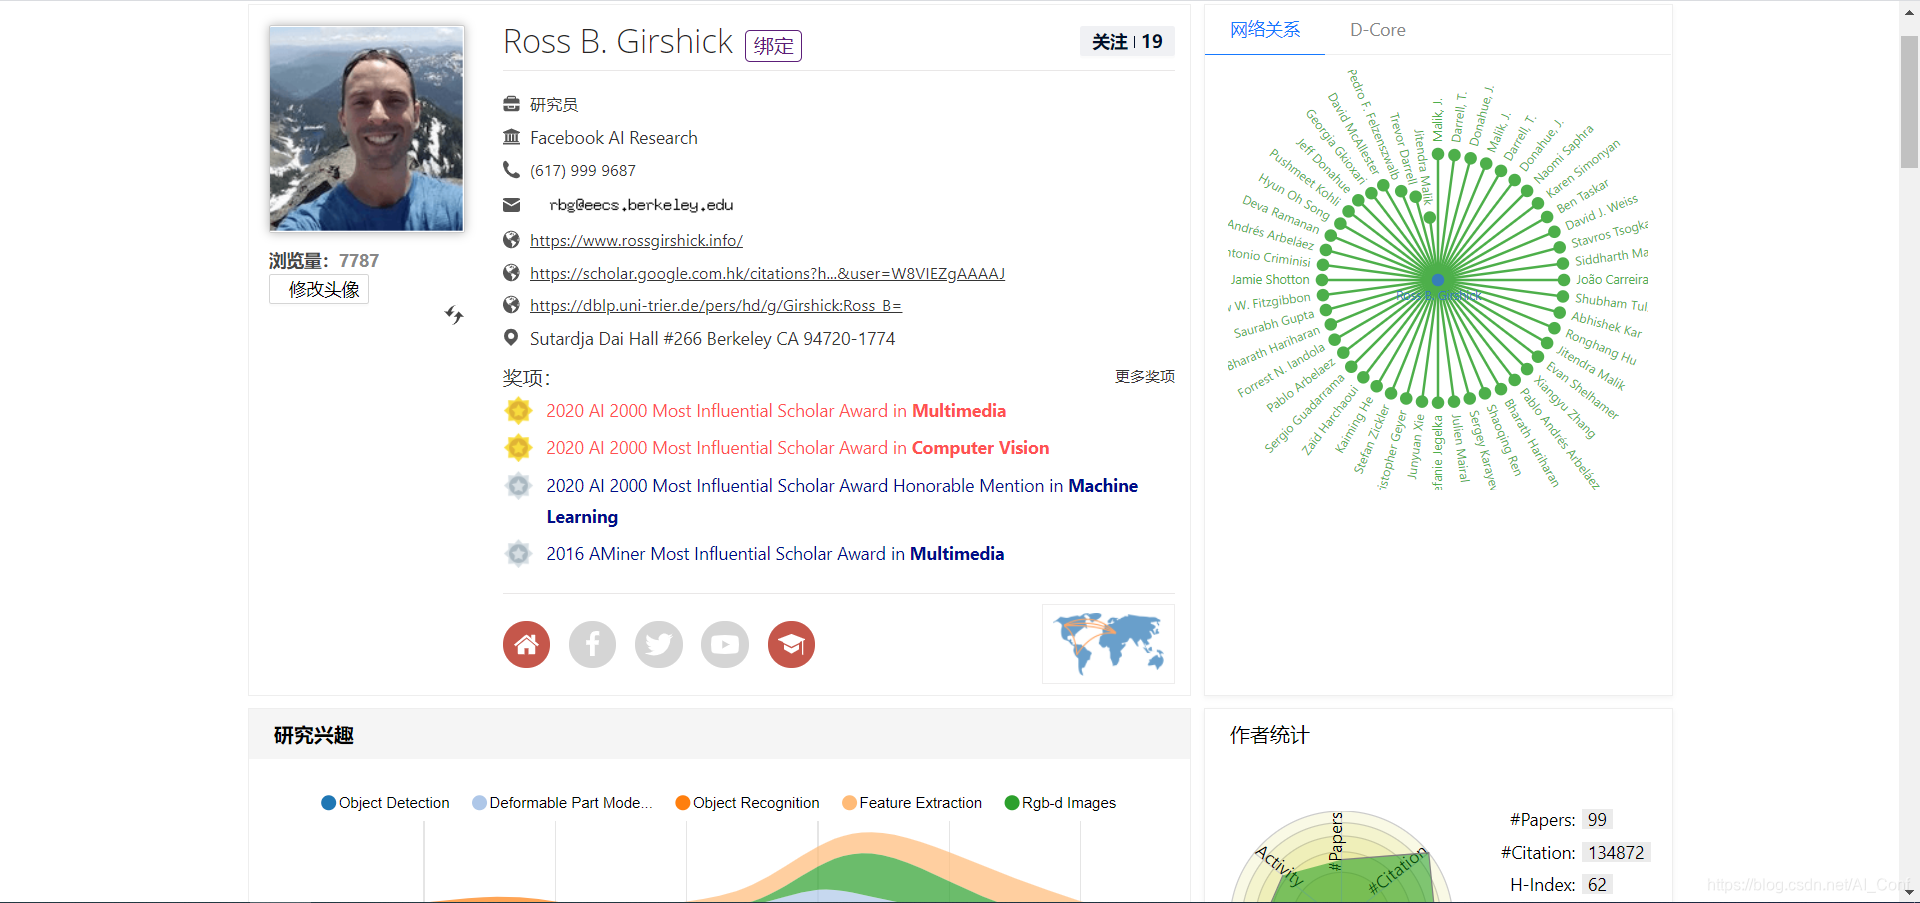
Task: Select Jamie Shotton in the network graph
Action: (1270, 280)
